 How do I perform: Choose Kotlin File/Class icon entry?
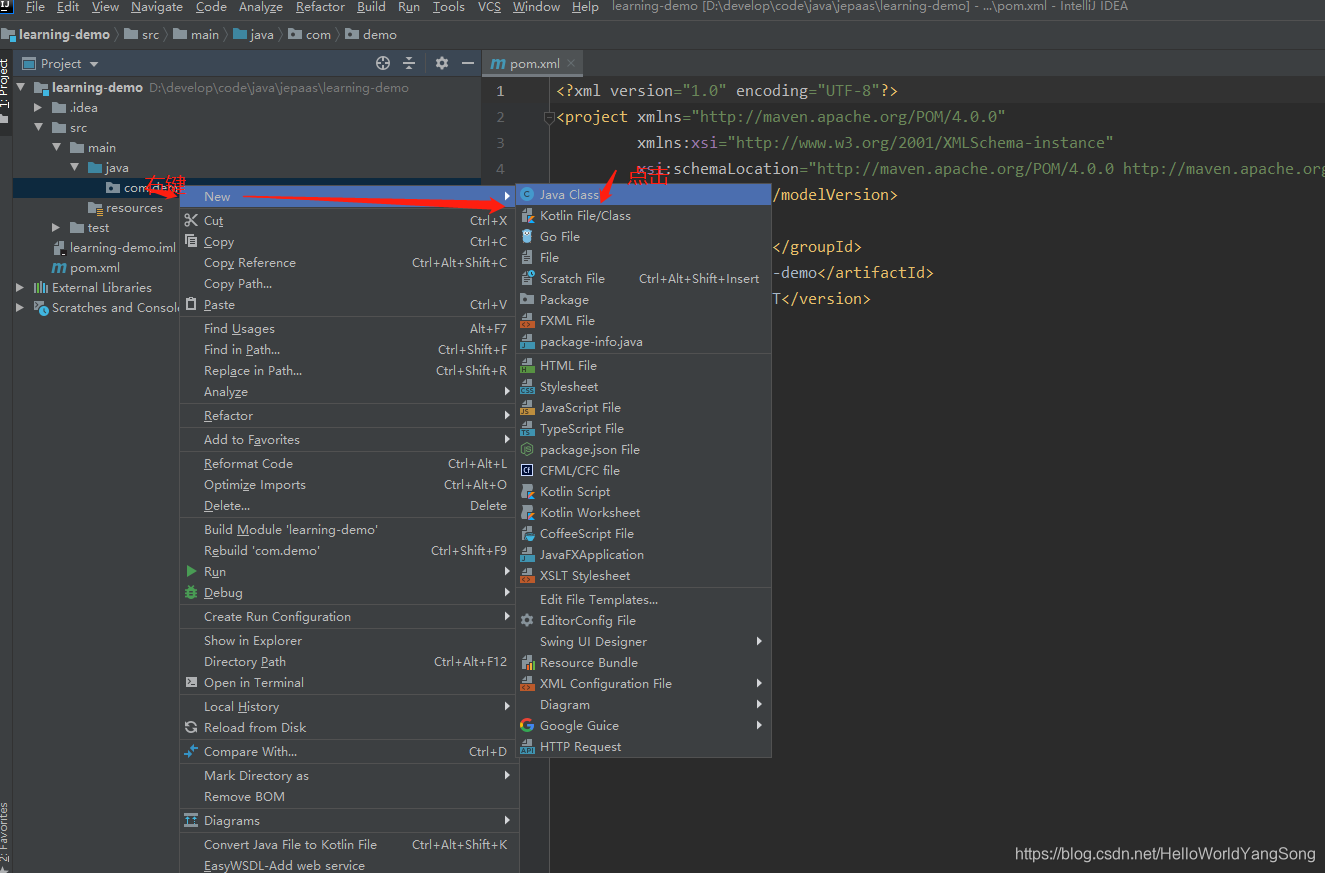[x=527, y=215]
